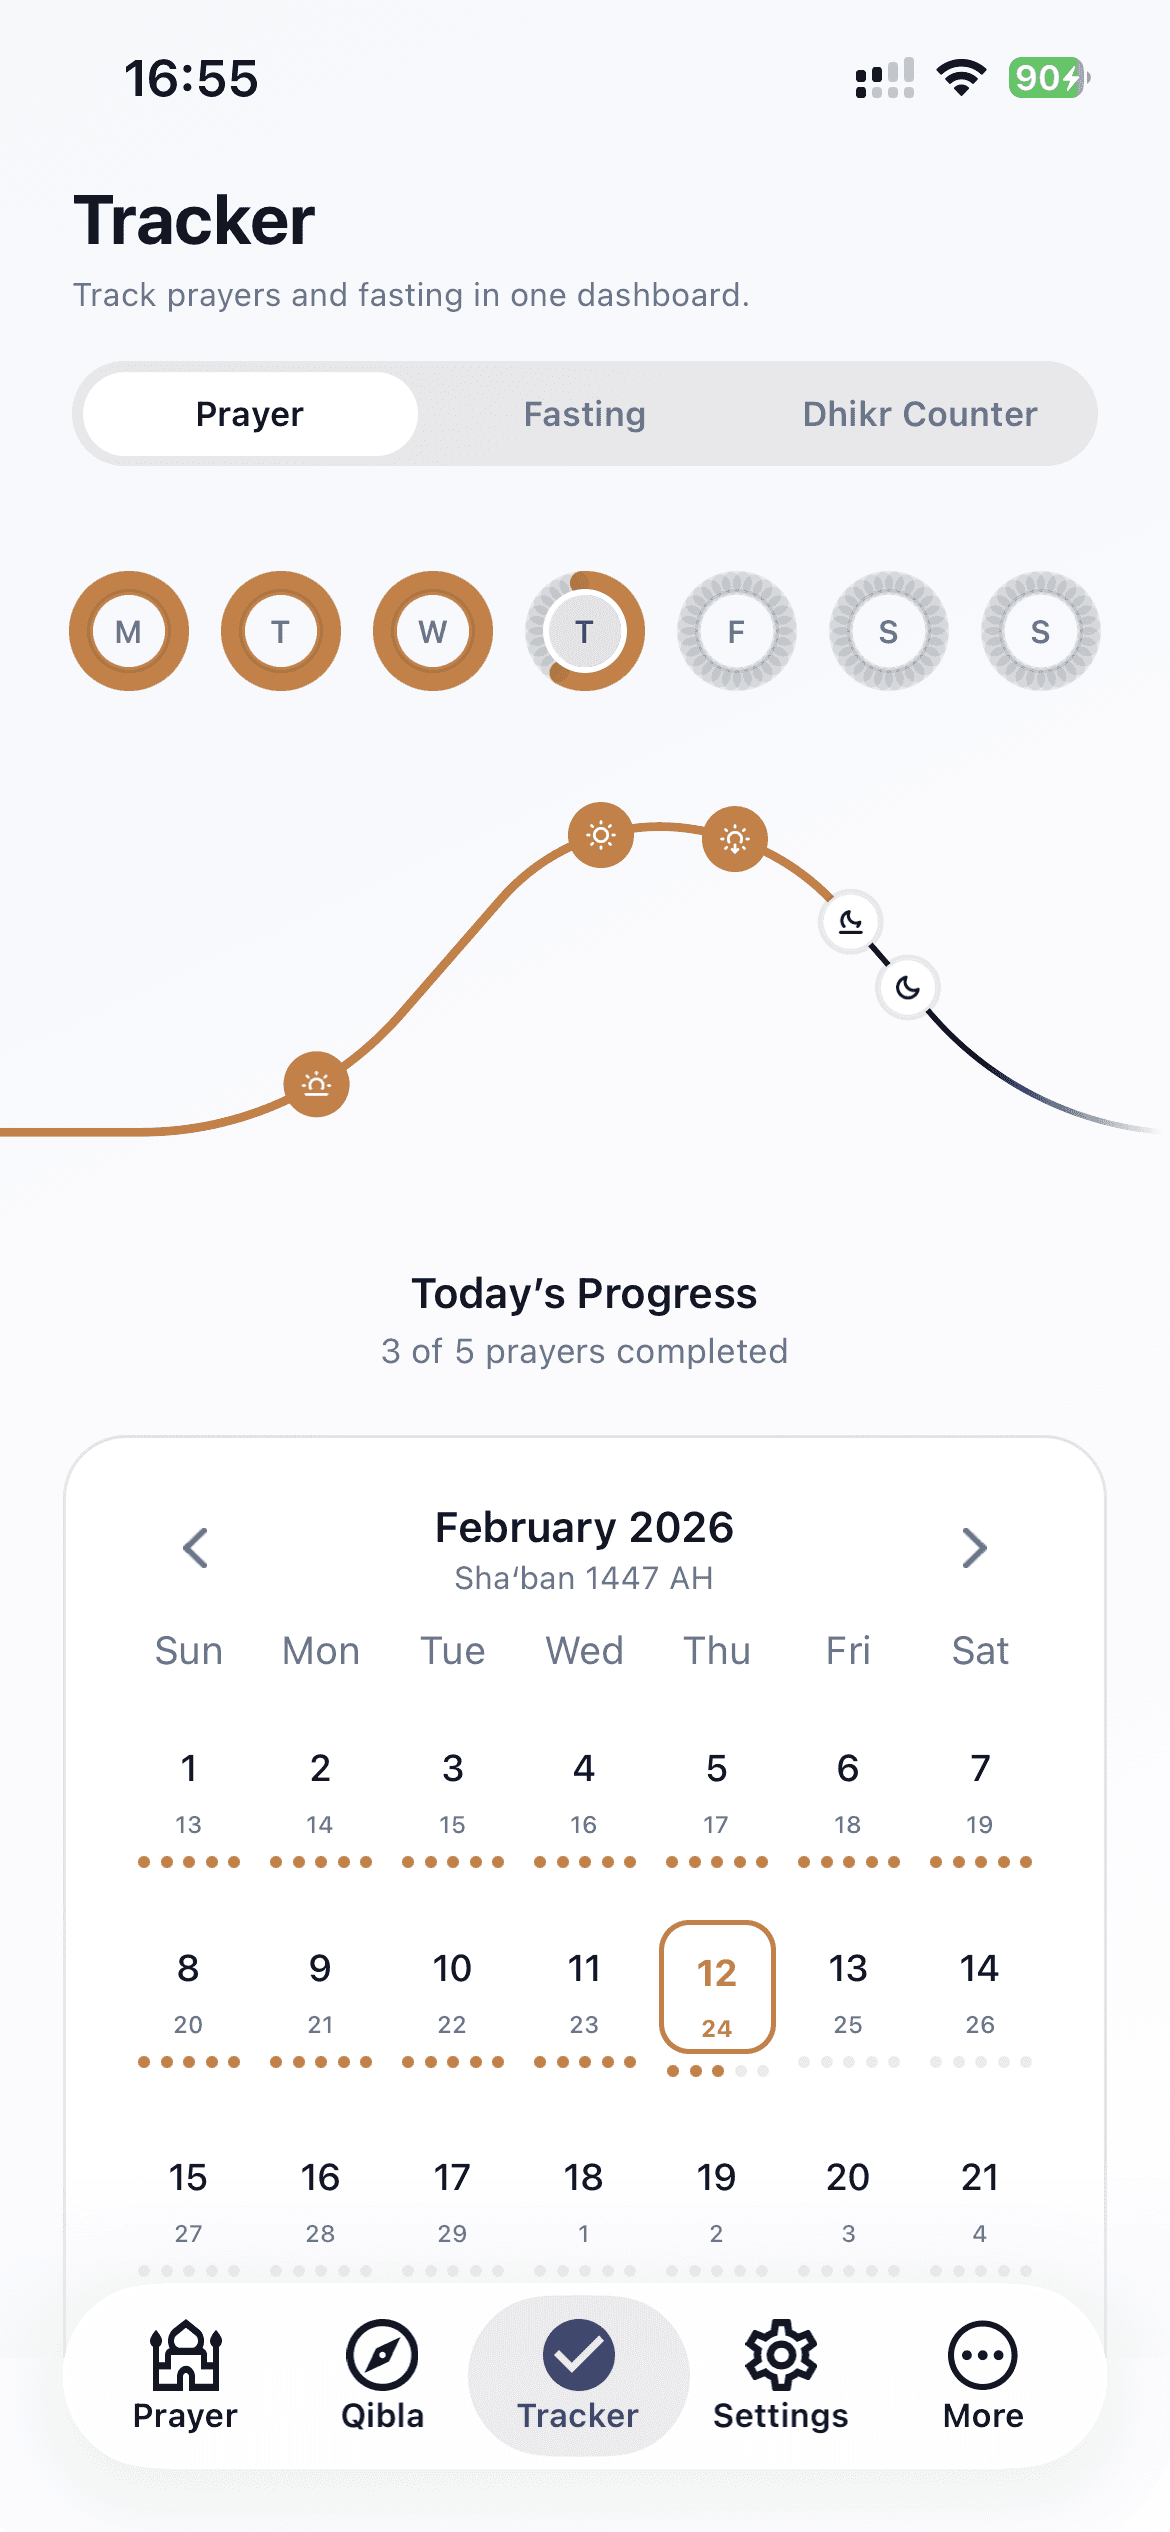Image resolution: width=1170 pixels, height=2532 pixels.
Task: Select Monday's completed progress ring
Action: (x=128, y=631)
